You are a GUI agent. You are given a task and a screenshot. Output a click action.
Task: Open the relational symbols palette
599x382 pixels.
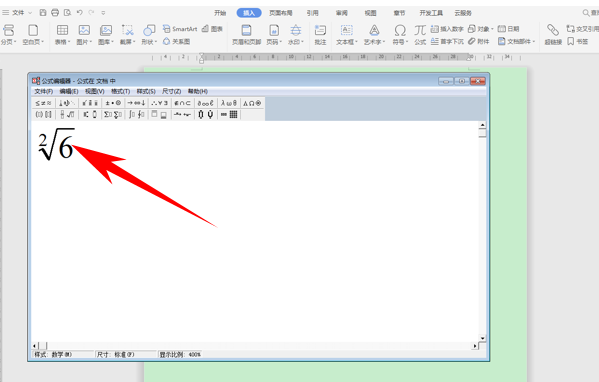(43, 103)
